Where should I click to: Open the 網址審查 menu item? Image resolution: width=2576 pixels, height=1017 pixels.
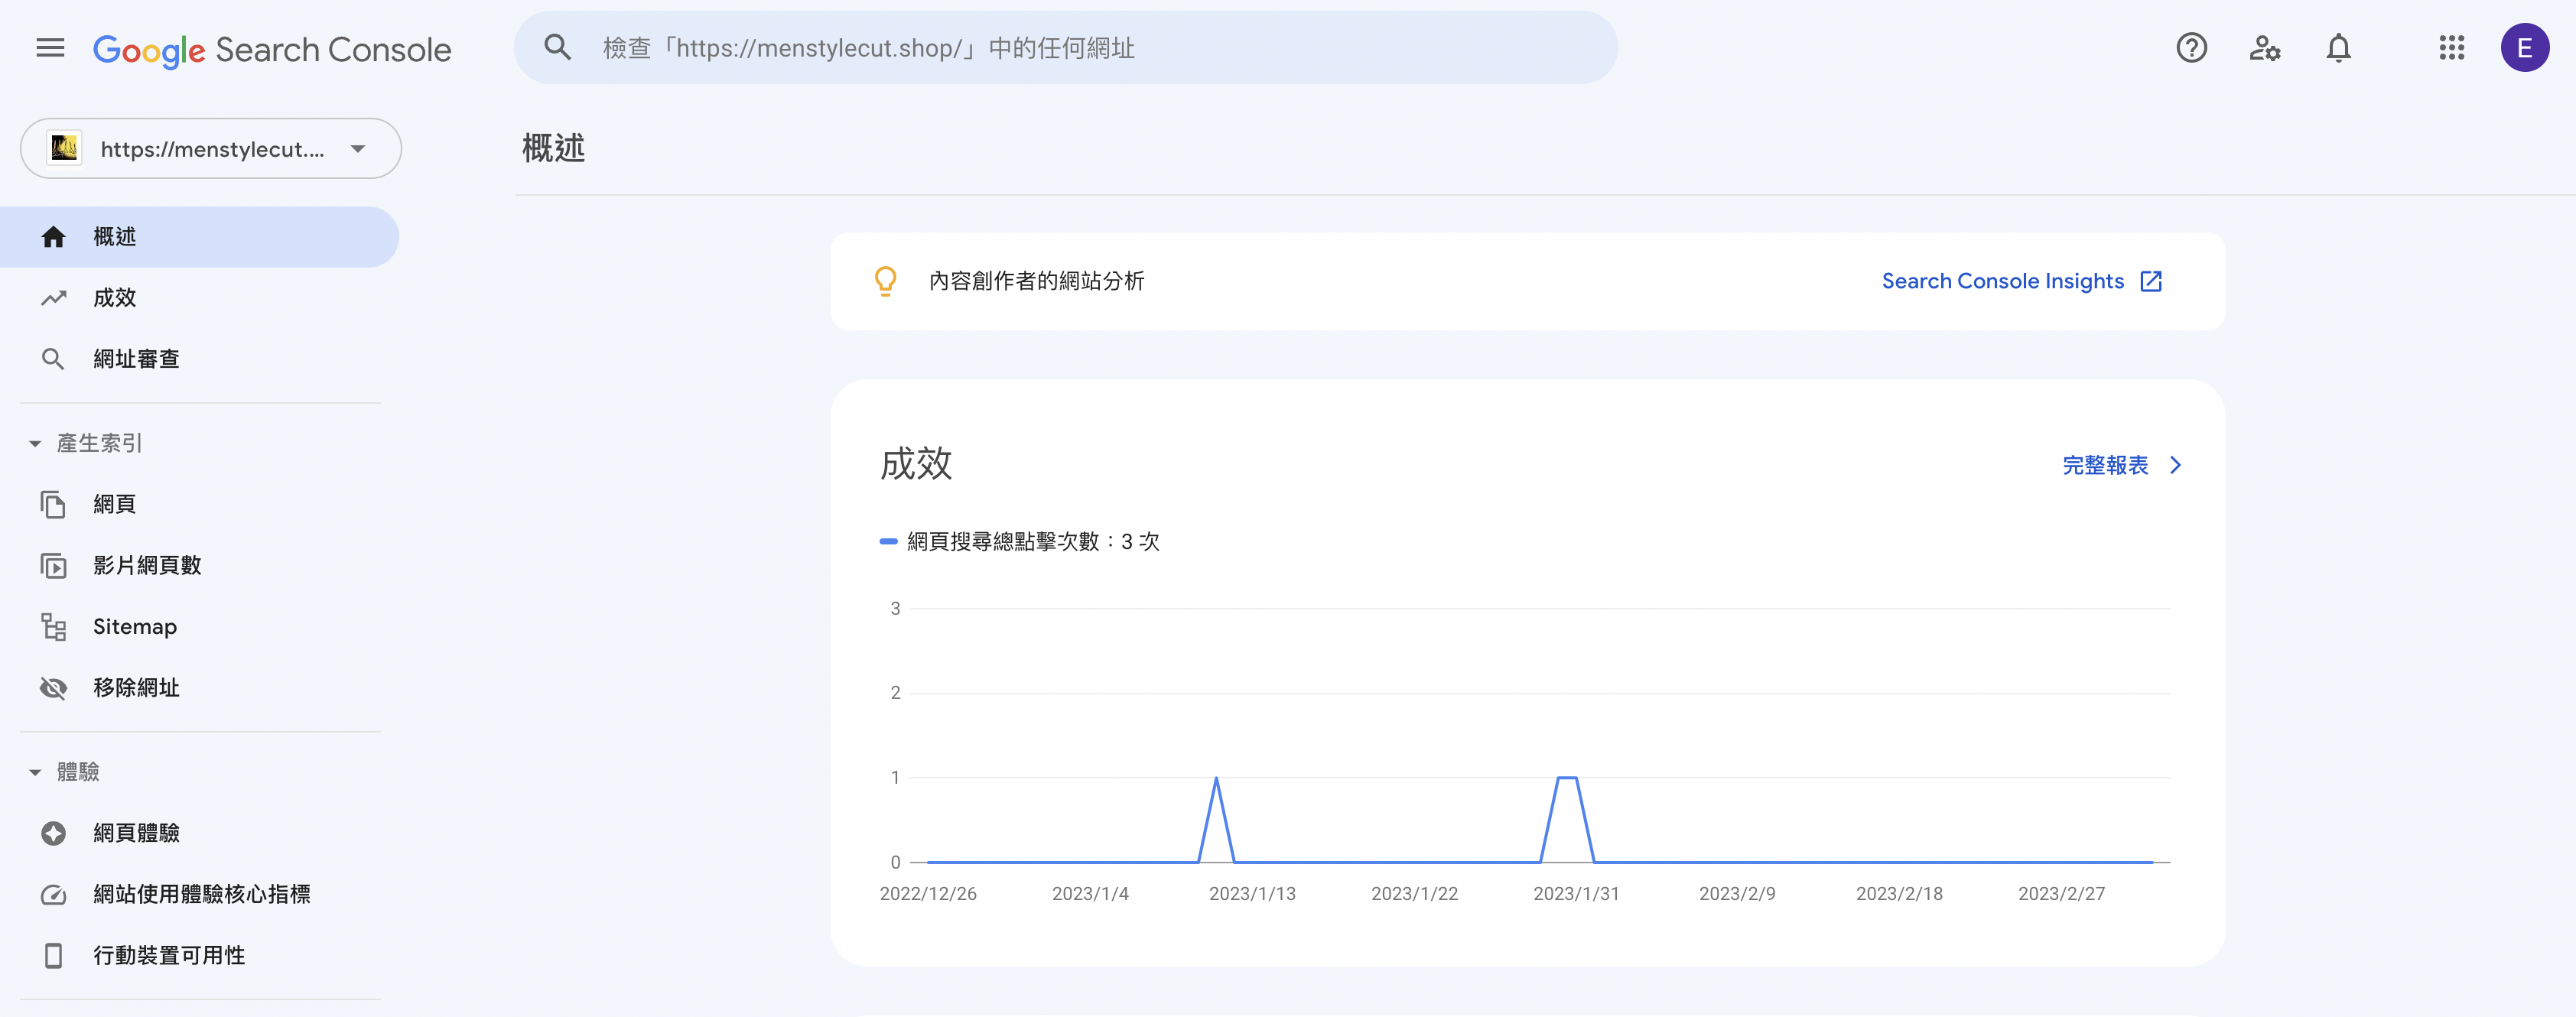199,359
